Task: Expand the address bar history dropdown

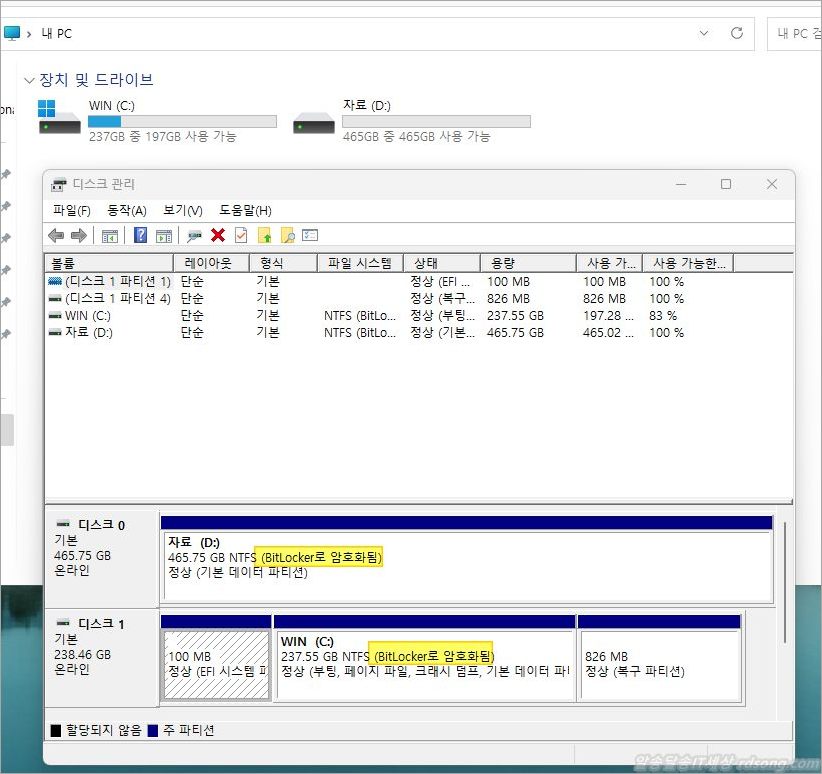Action: 709,33
